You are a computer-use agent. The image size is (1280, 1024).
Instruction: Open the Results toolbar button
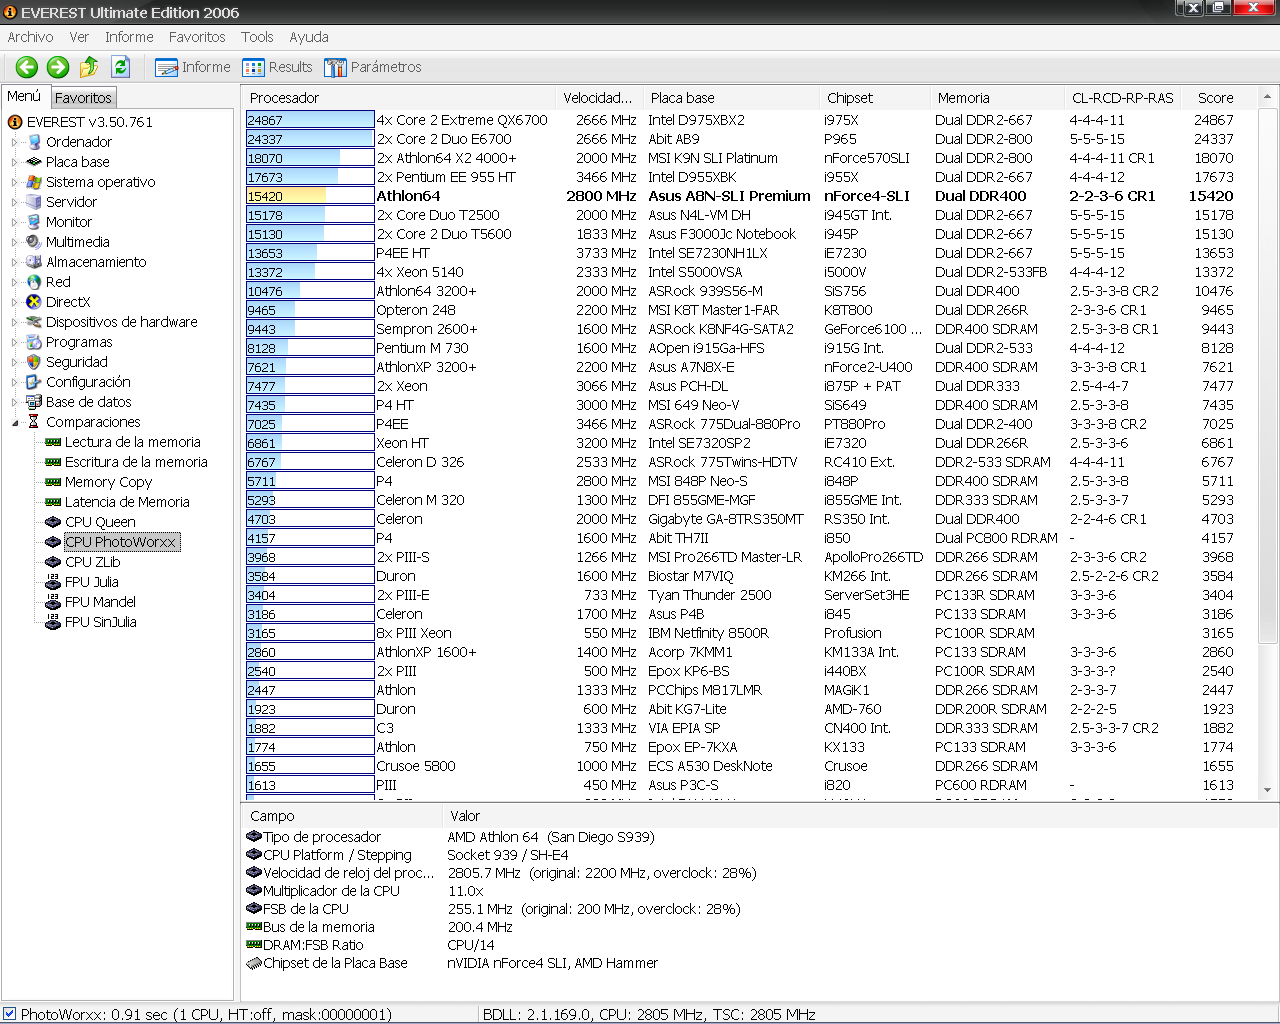point(278,67)
